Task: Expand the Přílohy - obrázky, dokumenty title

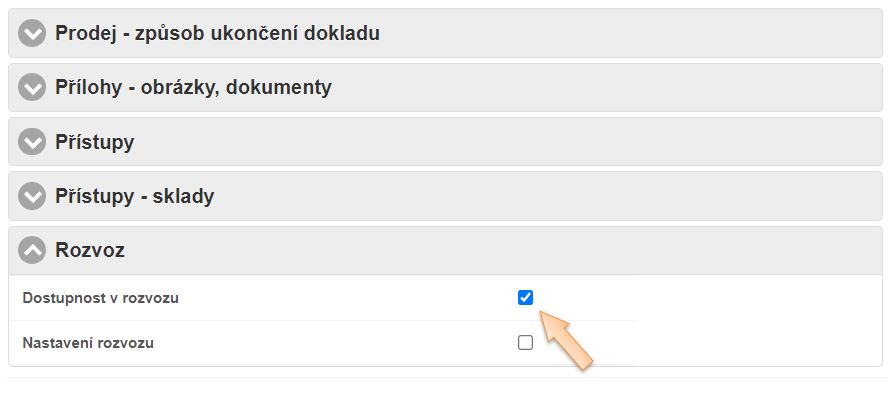Action: (193, 88)
